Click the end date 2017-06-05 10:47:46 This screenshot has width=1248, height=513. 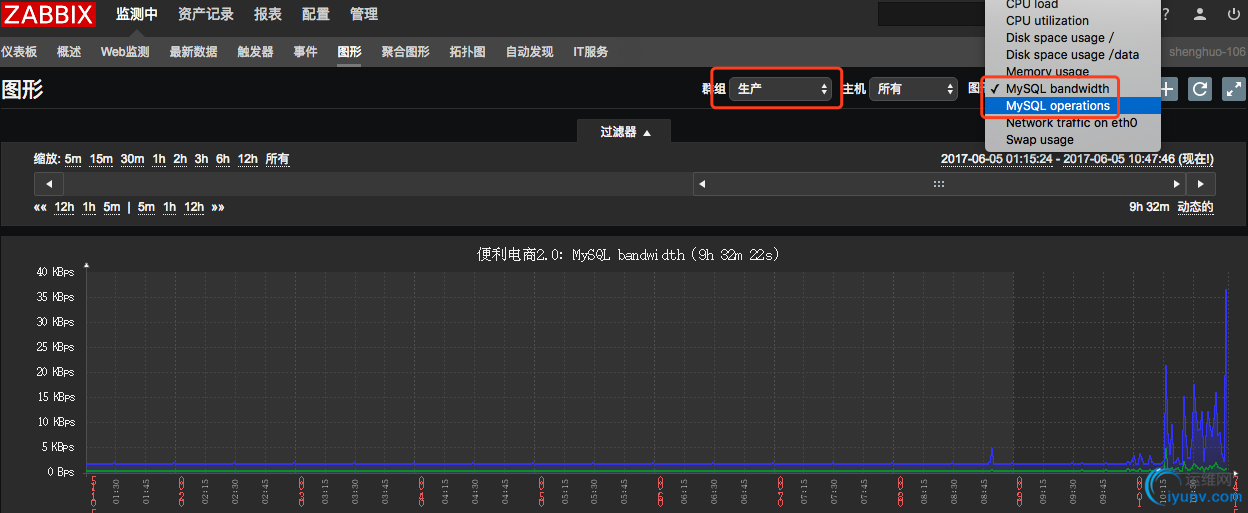[x=1120, y=159]
